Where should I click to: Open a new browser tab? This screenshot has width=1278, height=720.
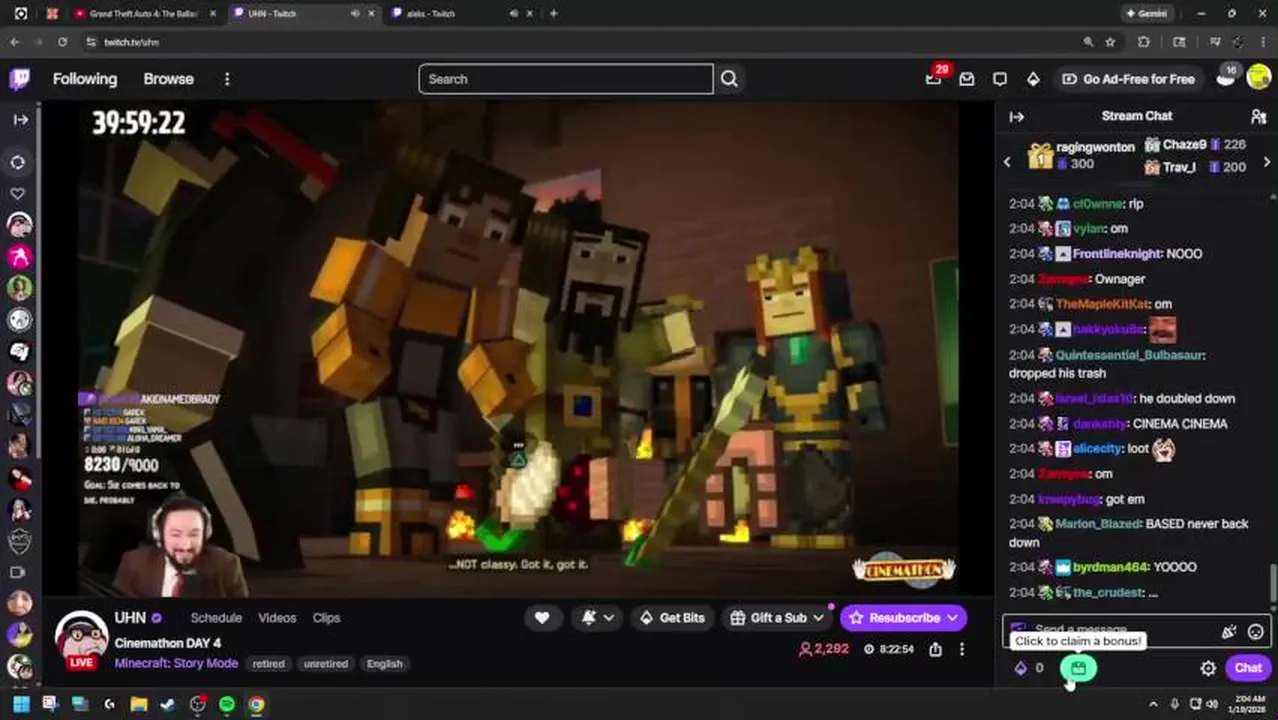point(554,14)
